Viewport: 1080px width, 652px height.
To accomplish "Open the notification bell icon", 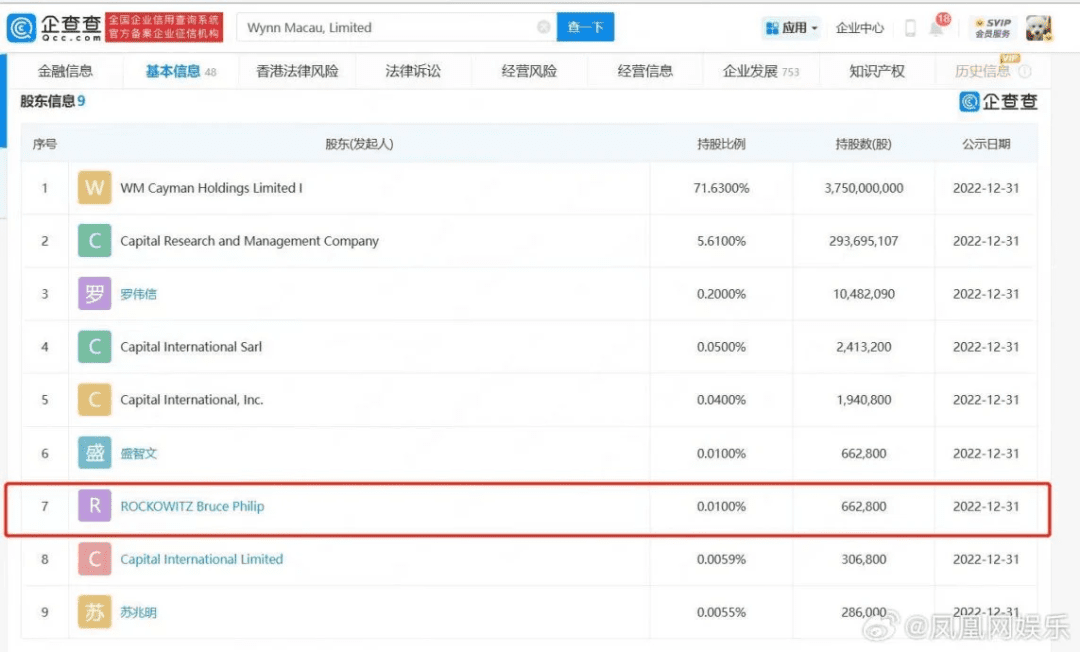I will [x=937, y=28].
